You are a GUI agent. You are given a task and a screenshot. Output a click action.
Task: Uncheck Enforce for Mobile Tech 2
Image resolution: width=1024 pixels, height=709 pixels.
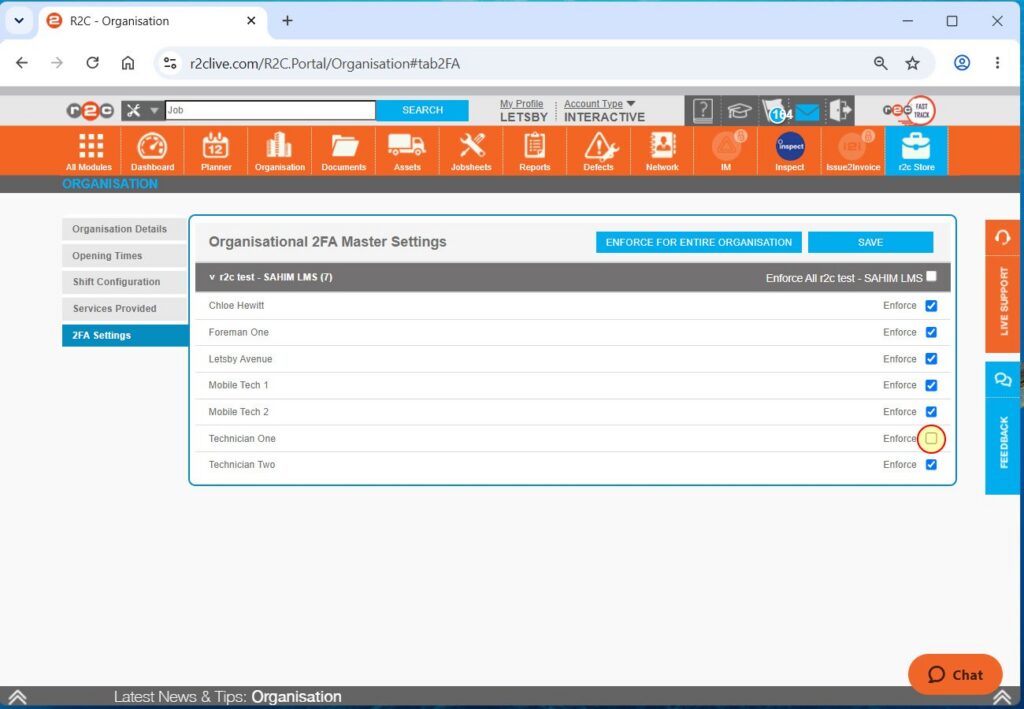(x=931, y=412)
